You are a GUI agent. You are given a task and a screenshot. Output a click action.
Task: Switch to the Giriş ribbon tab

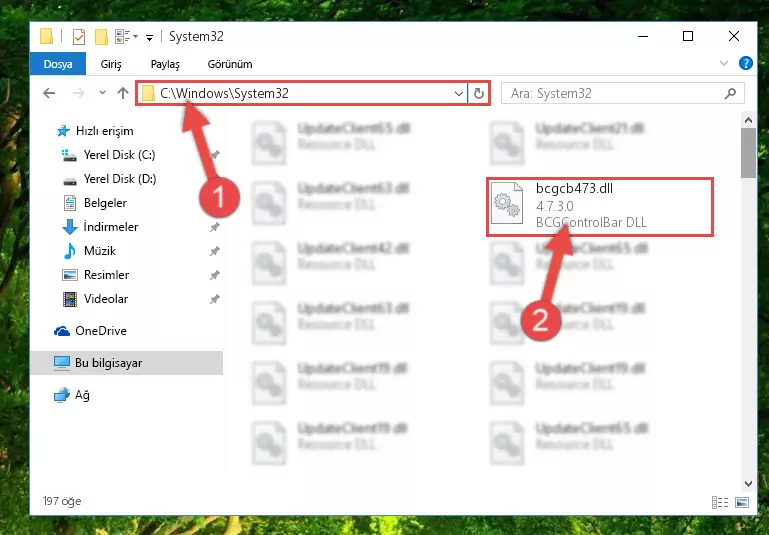pos(111,64)
